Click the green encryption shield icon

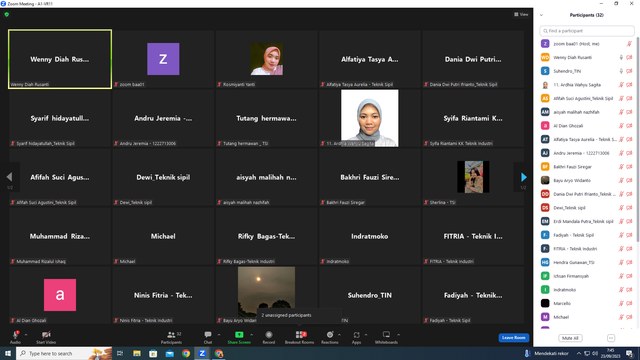coord(7,14)
